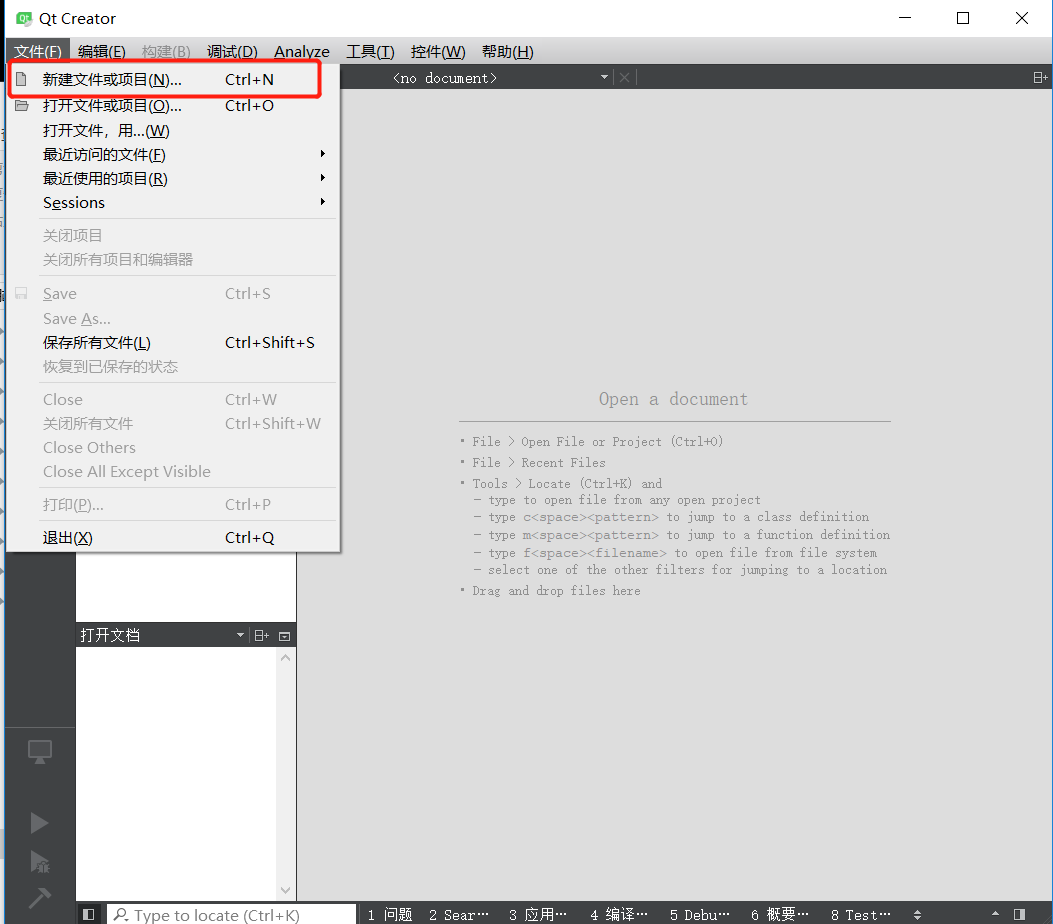The image size is (1053, 924).
Task: Click the green Run play button
Action: click(39, 823)
